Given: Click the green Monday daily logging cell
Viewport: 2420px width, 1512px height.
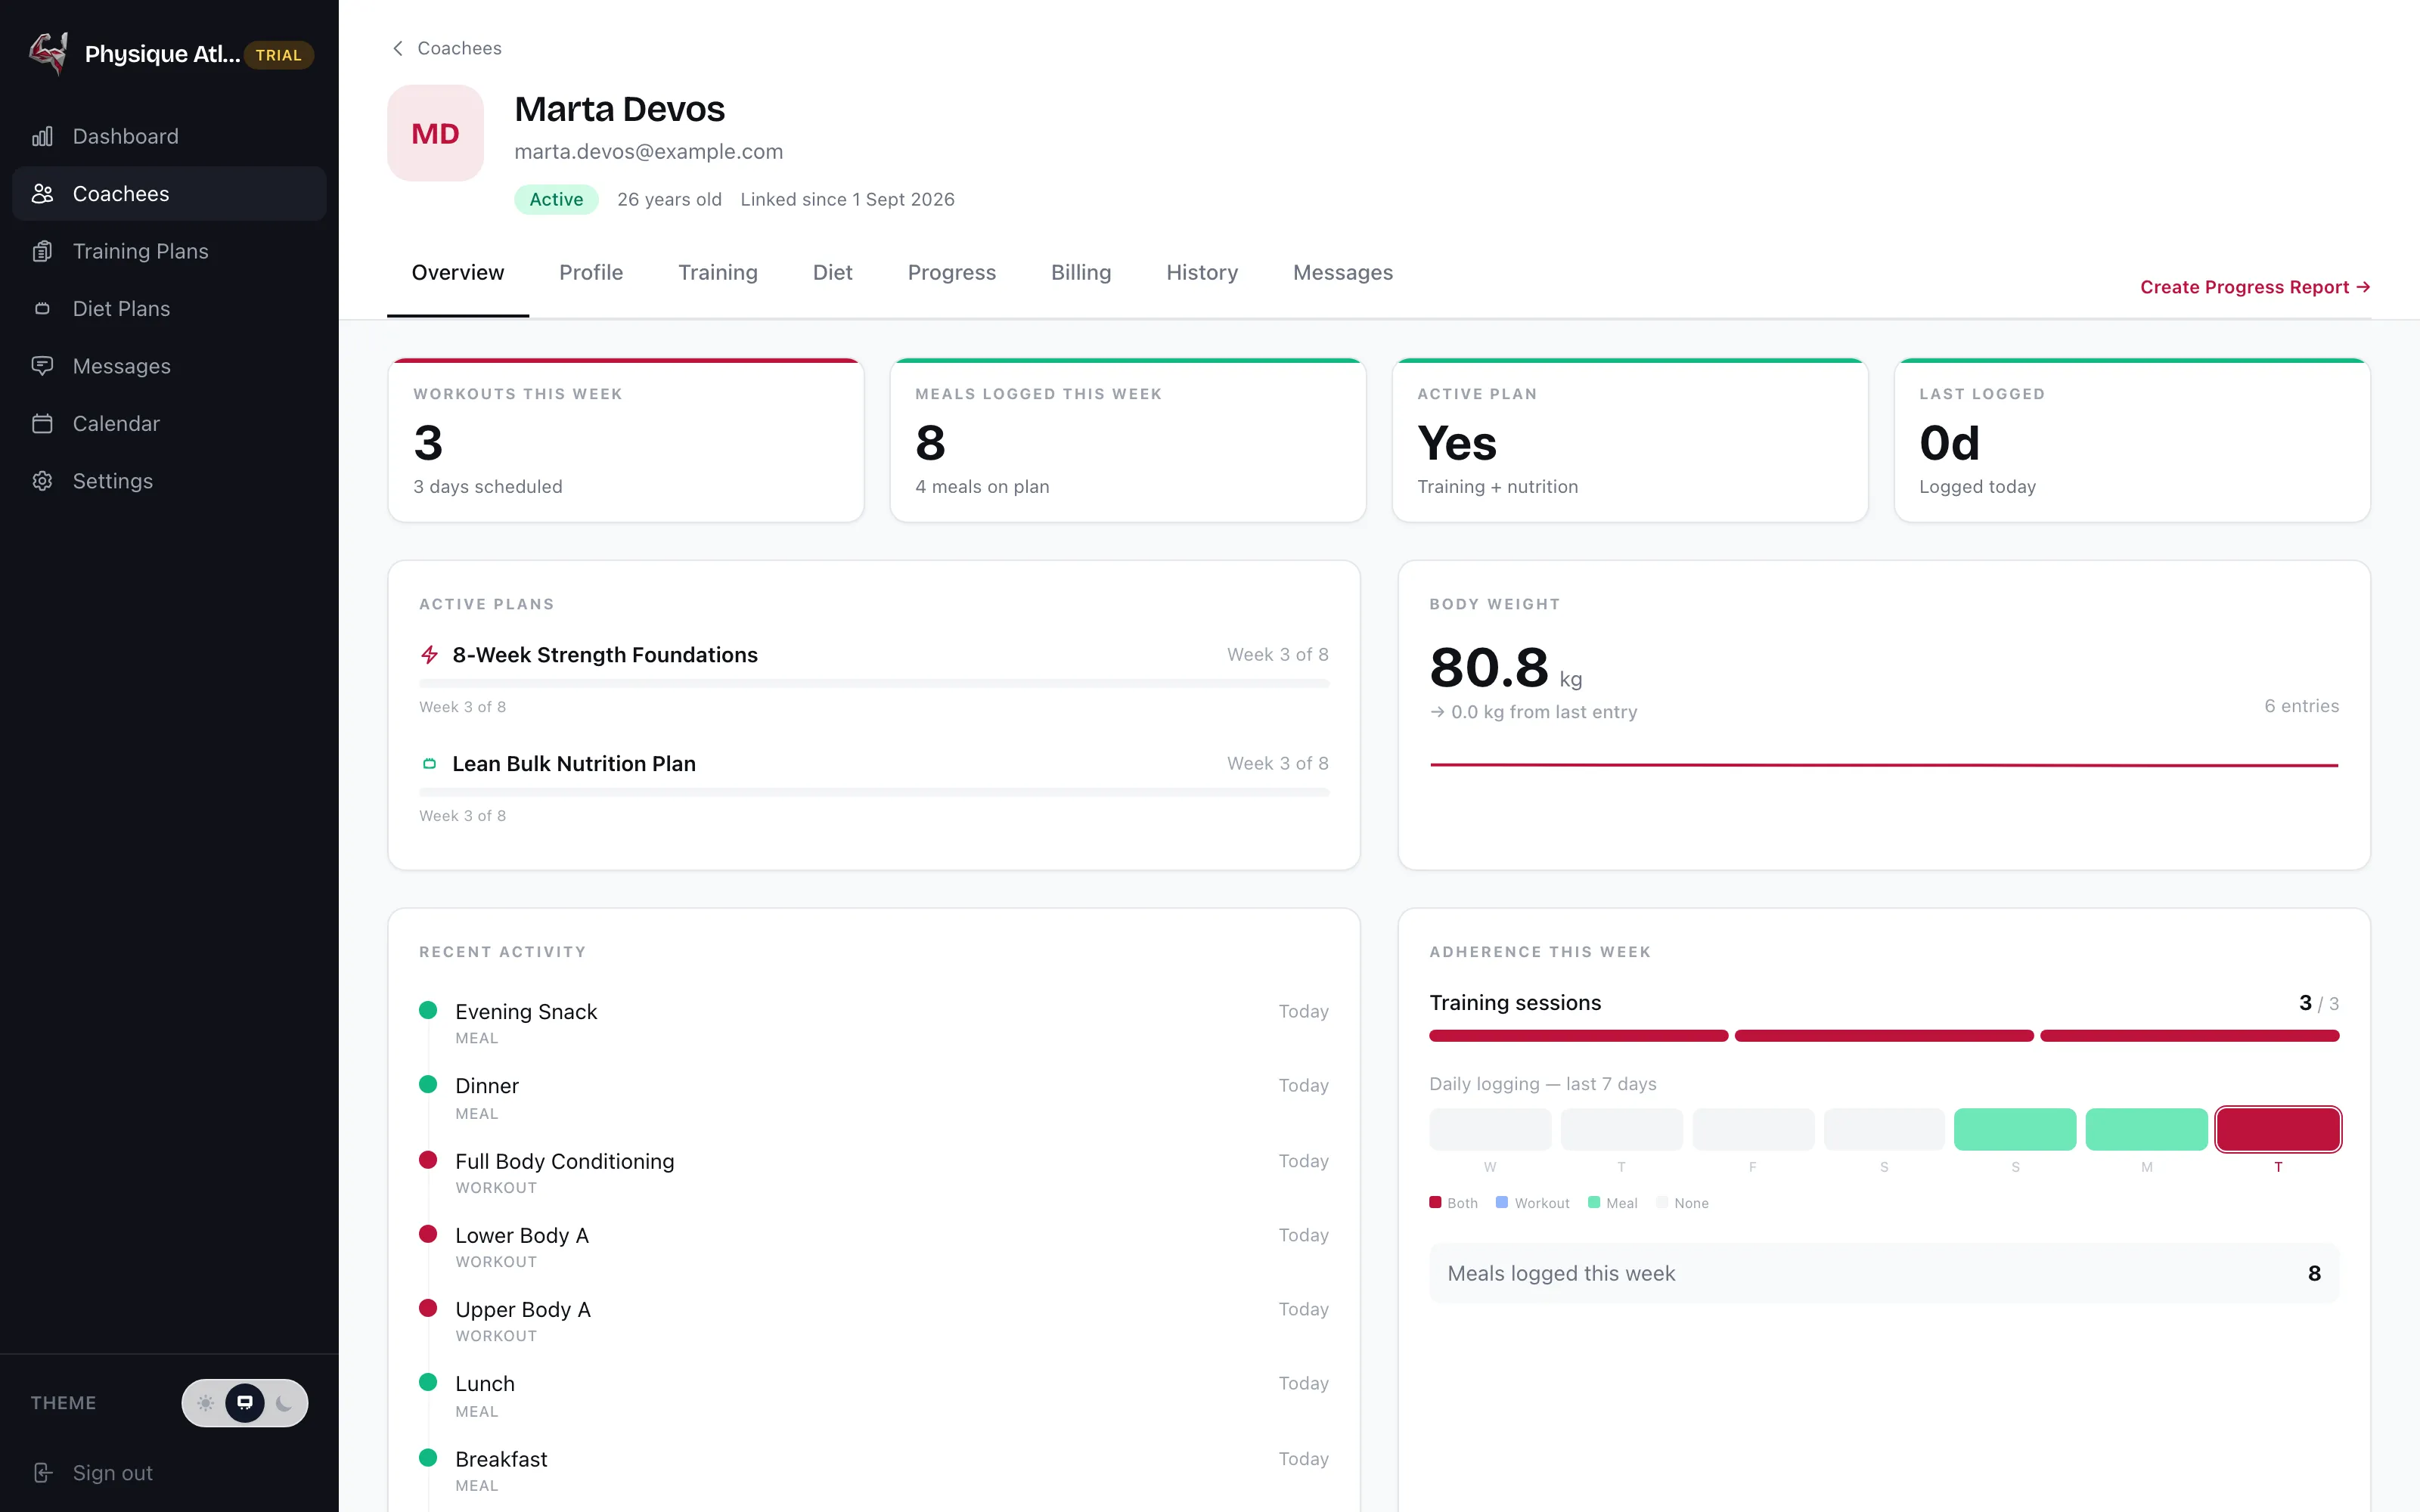Looking at the screenshot, I should click(x=2146, y=1129).
